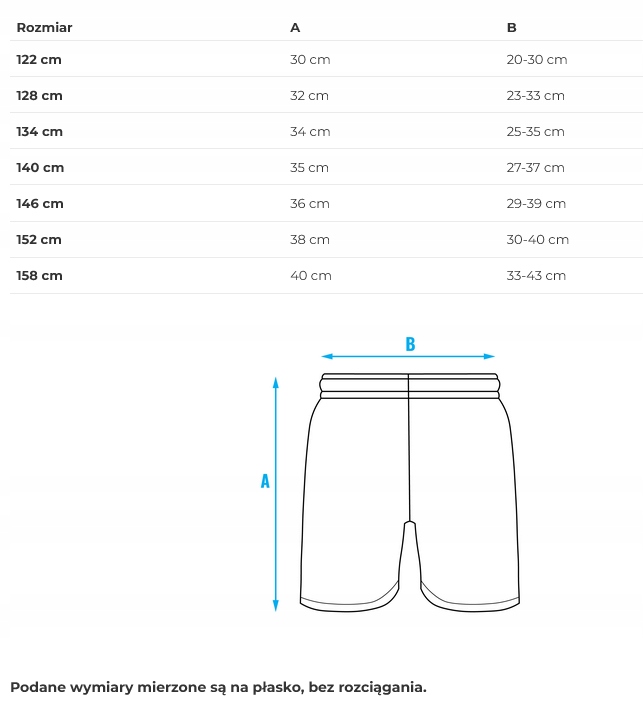Click the 146 cm size row label
The width and height of the screenshot is (643, 710).
pyautogui.click(x=39, y=203)
